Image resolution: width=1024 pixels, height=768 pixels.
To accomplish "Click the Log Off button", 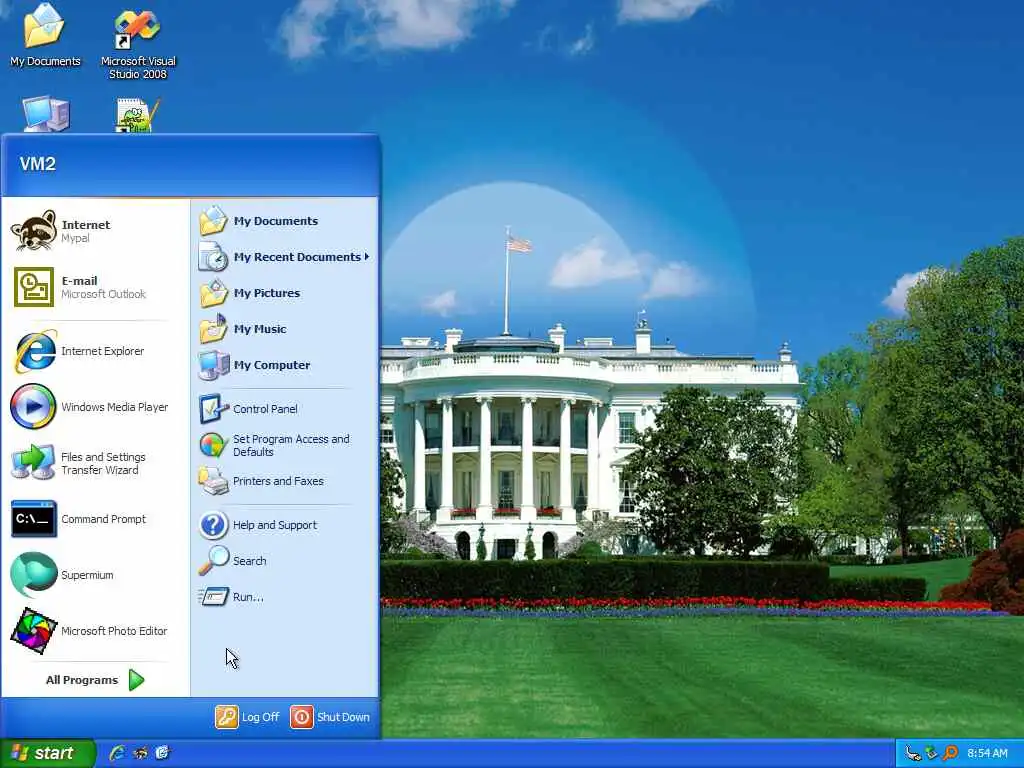I will 248,717.
